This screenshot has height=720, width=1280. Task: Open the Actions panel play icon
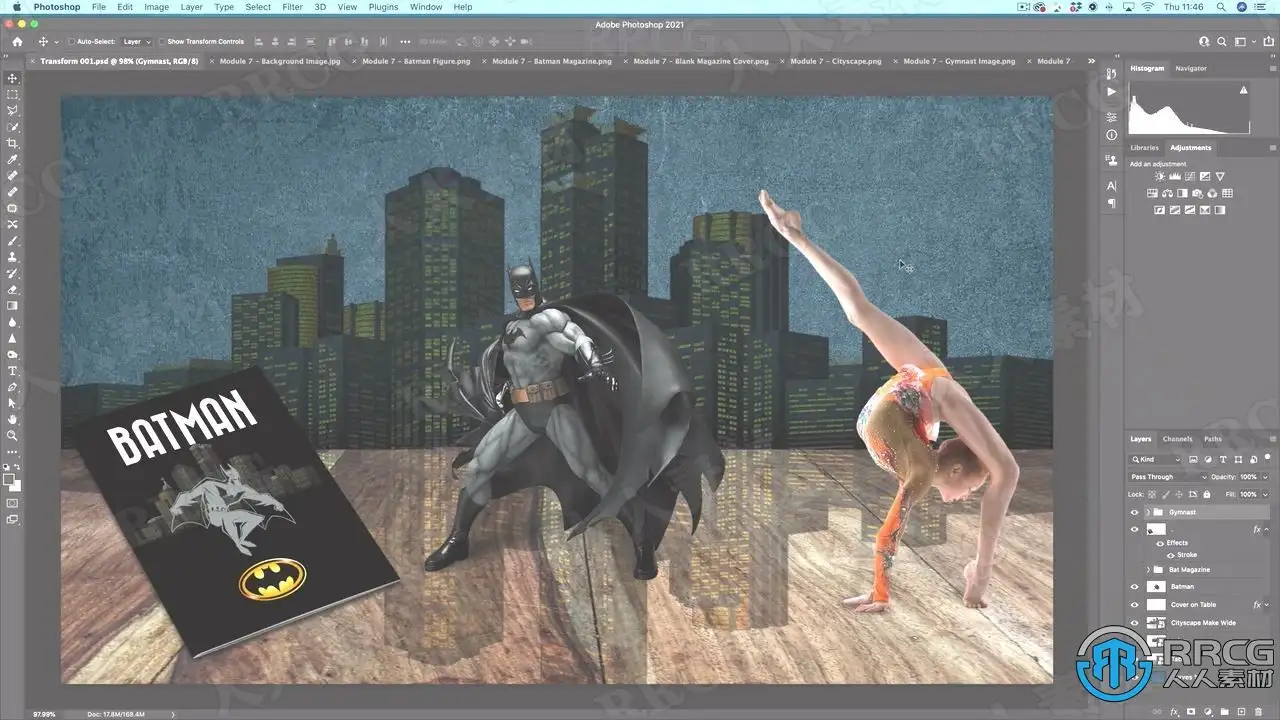tap(1112, 91)
